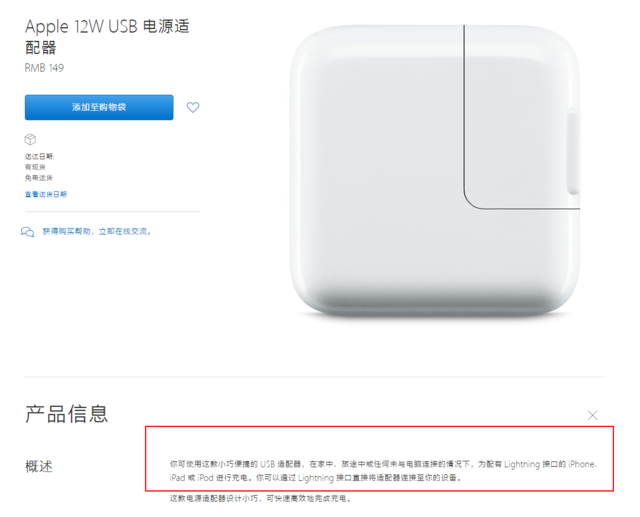Click the line starting iPad 或 iPod 进行充电
The height and width of the screenshot is (517, 640).
point(315,477)
